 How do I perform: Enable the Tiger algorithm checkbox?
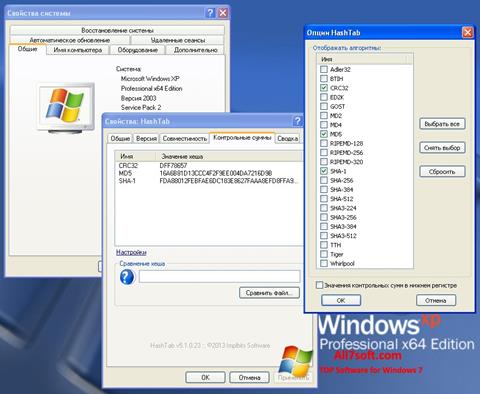(324, 254)
